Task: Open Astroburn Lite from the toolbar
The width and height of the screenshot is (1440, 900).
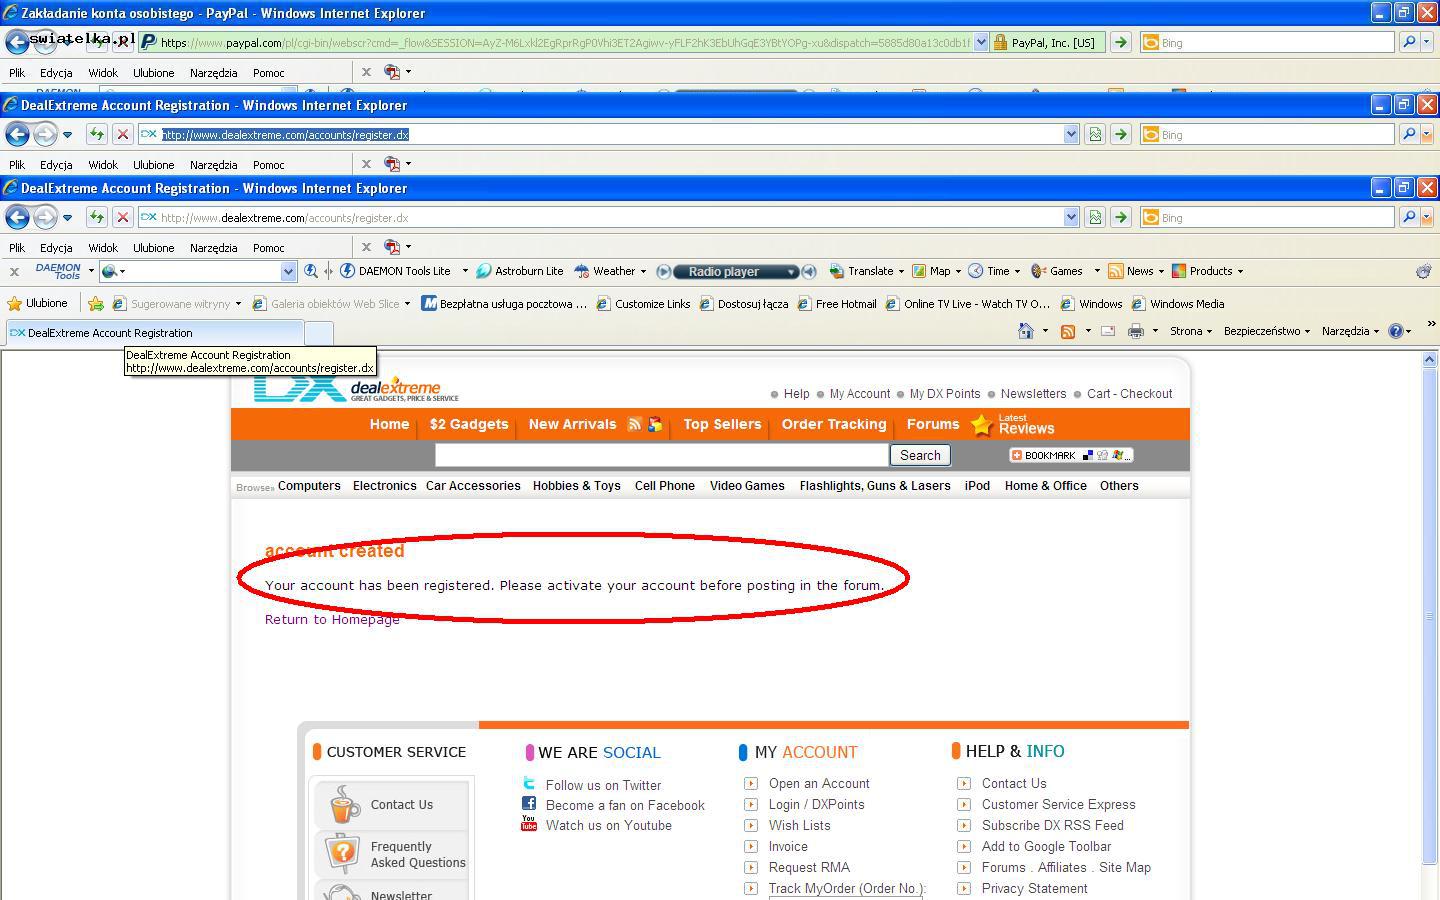Action: (x=520, y=271)
